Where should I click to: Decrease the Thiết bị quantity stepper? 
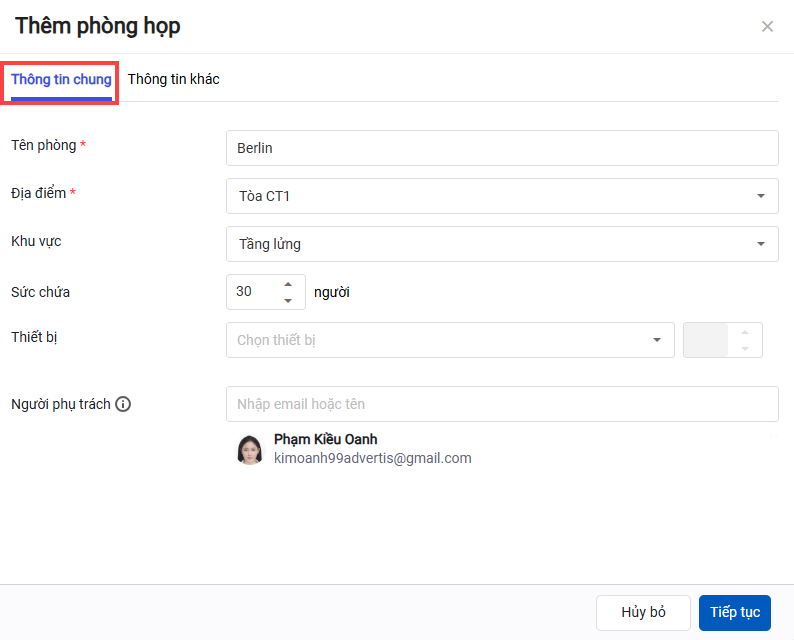coord(744,348)
